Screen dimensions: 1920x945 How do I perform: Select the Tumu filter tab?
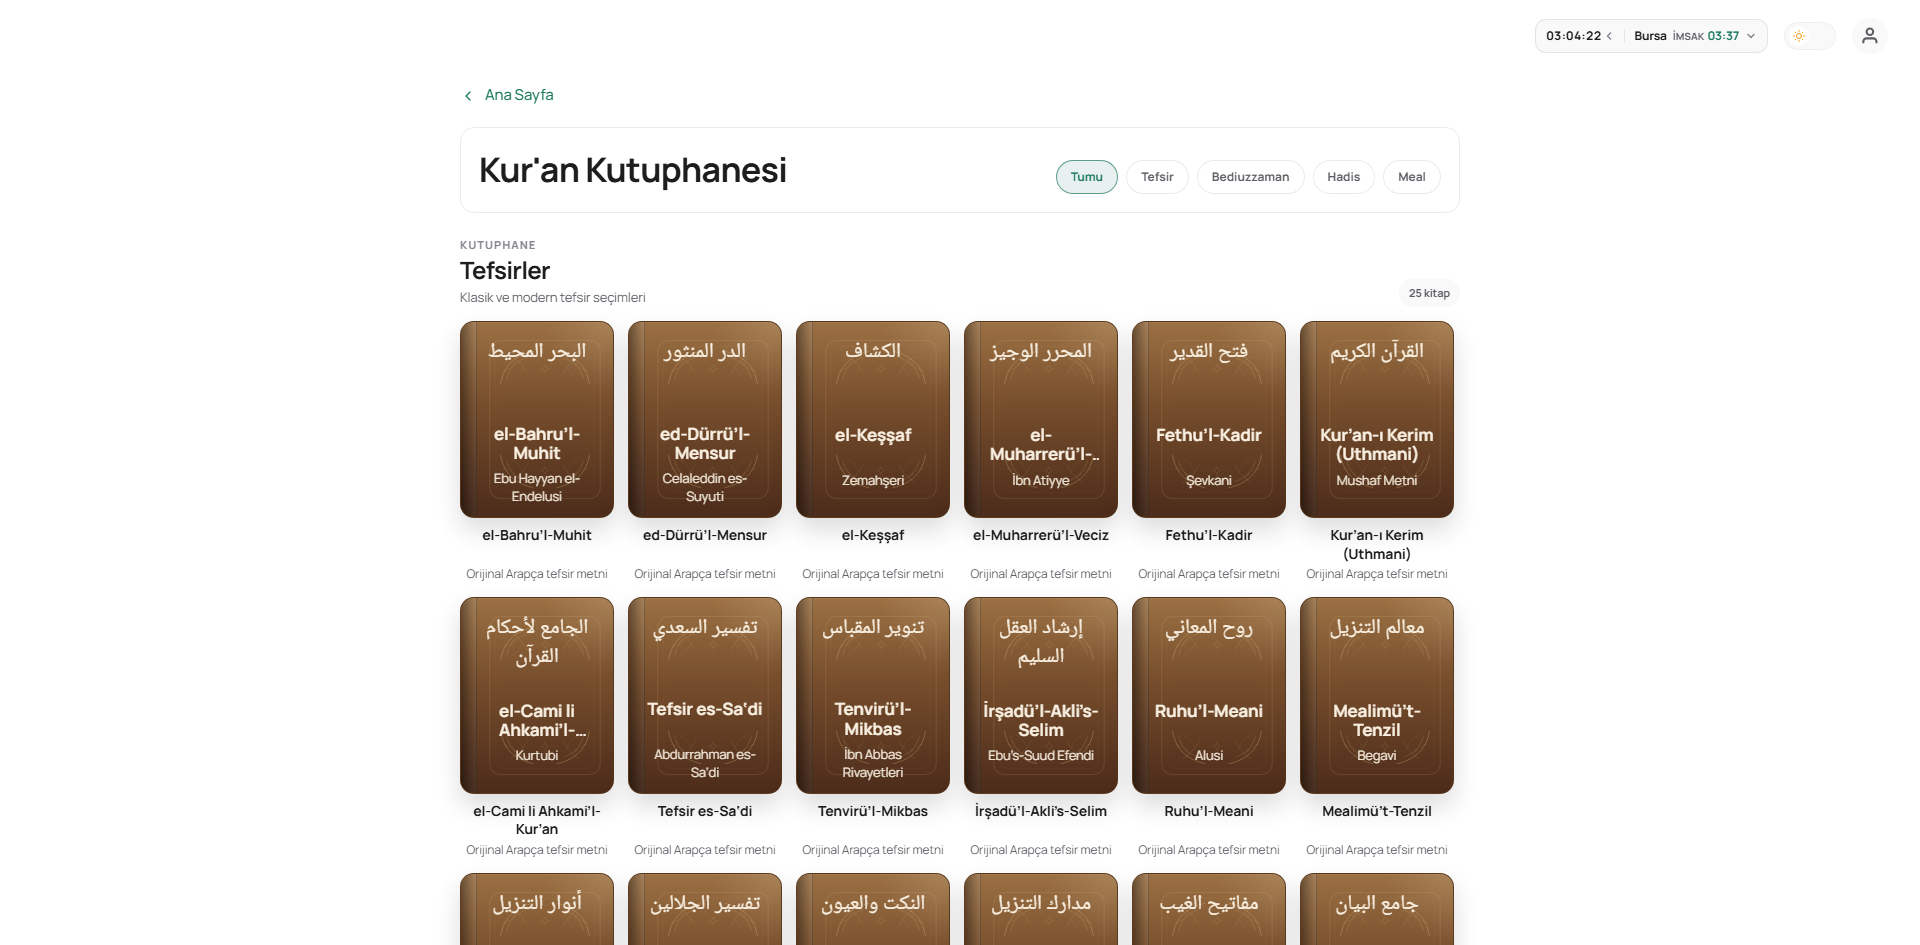1086,177
